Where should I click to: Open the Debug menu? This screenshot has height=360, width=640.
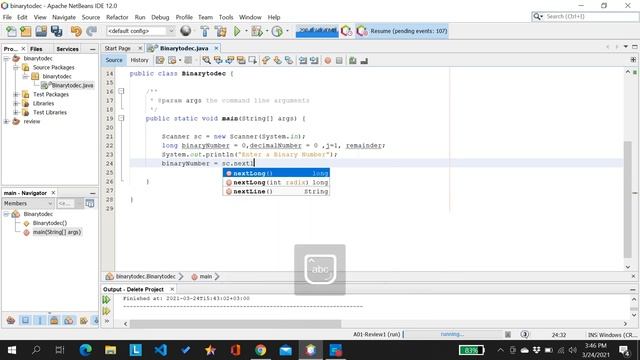pos(160,17)
